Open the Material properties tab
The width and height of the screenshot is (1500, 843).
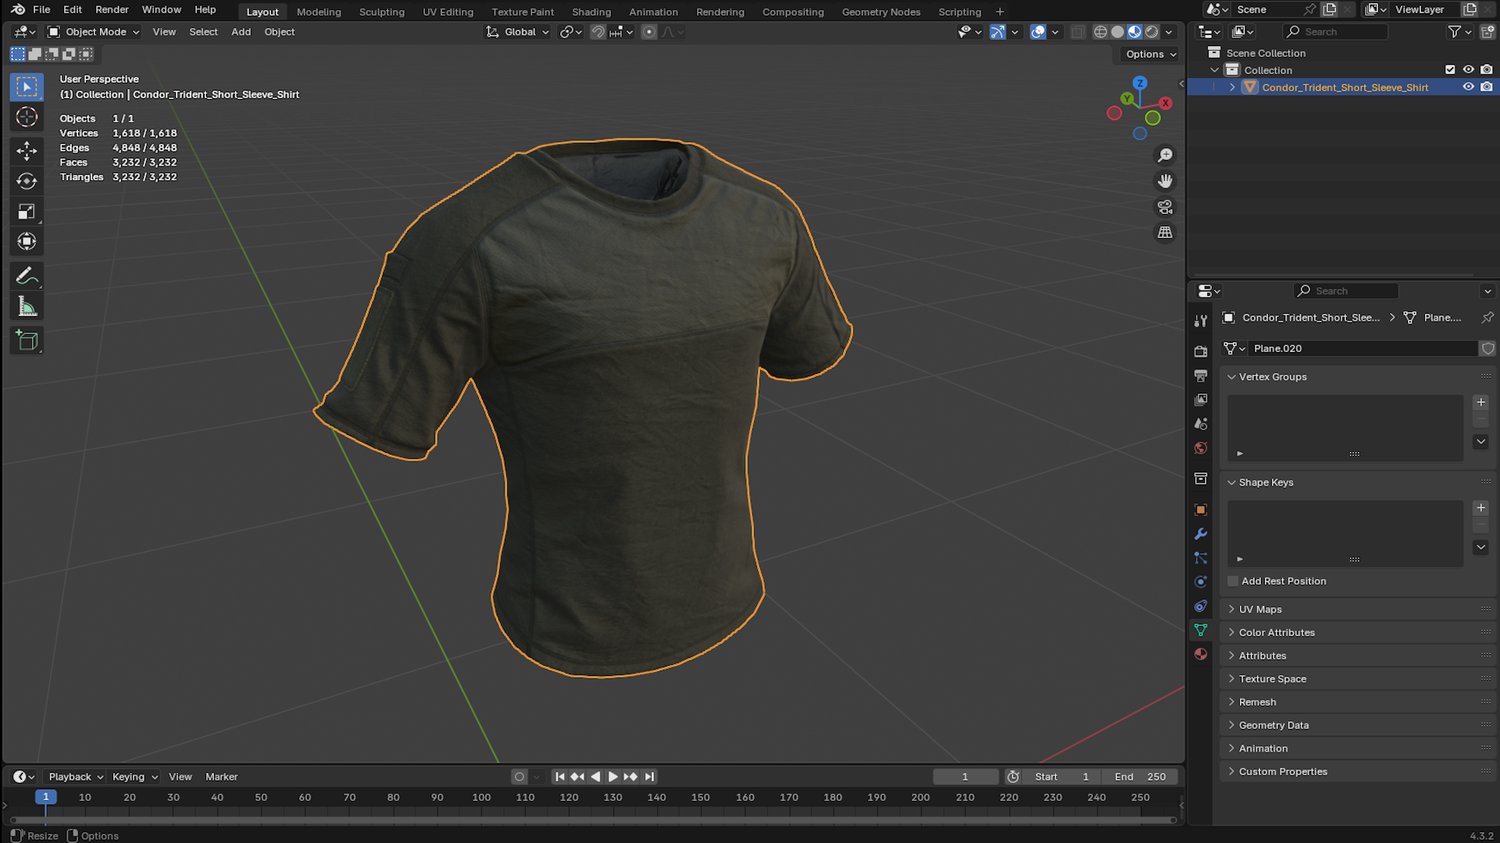pos(1201,654)
